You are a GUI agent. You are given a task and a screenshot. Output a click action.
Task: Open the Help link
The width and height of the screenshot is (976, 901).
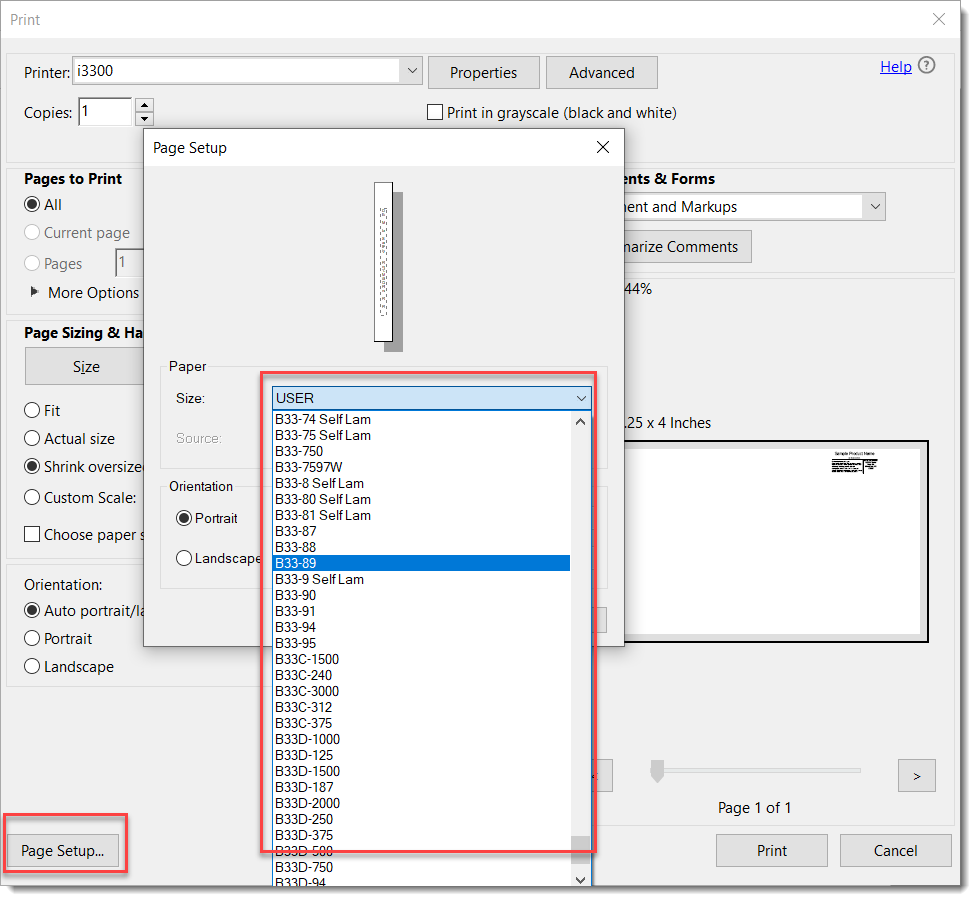pos(895,67)
